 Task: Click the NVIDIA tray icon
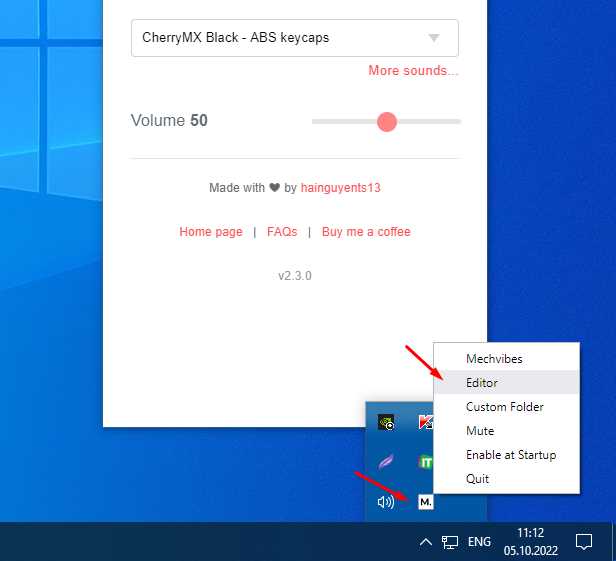(x=386, y=422)
